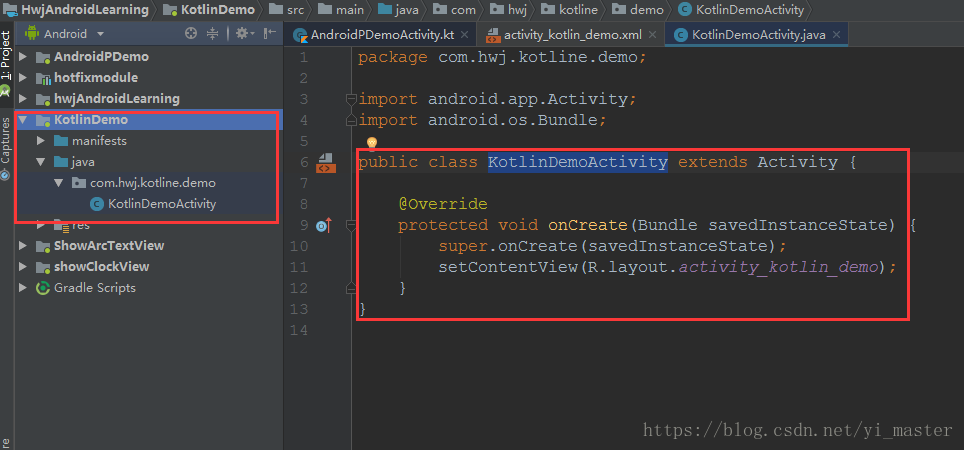Collapse the java folder in tree
Viewport: 964px width, 450px height.
coord(41,162)
